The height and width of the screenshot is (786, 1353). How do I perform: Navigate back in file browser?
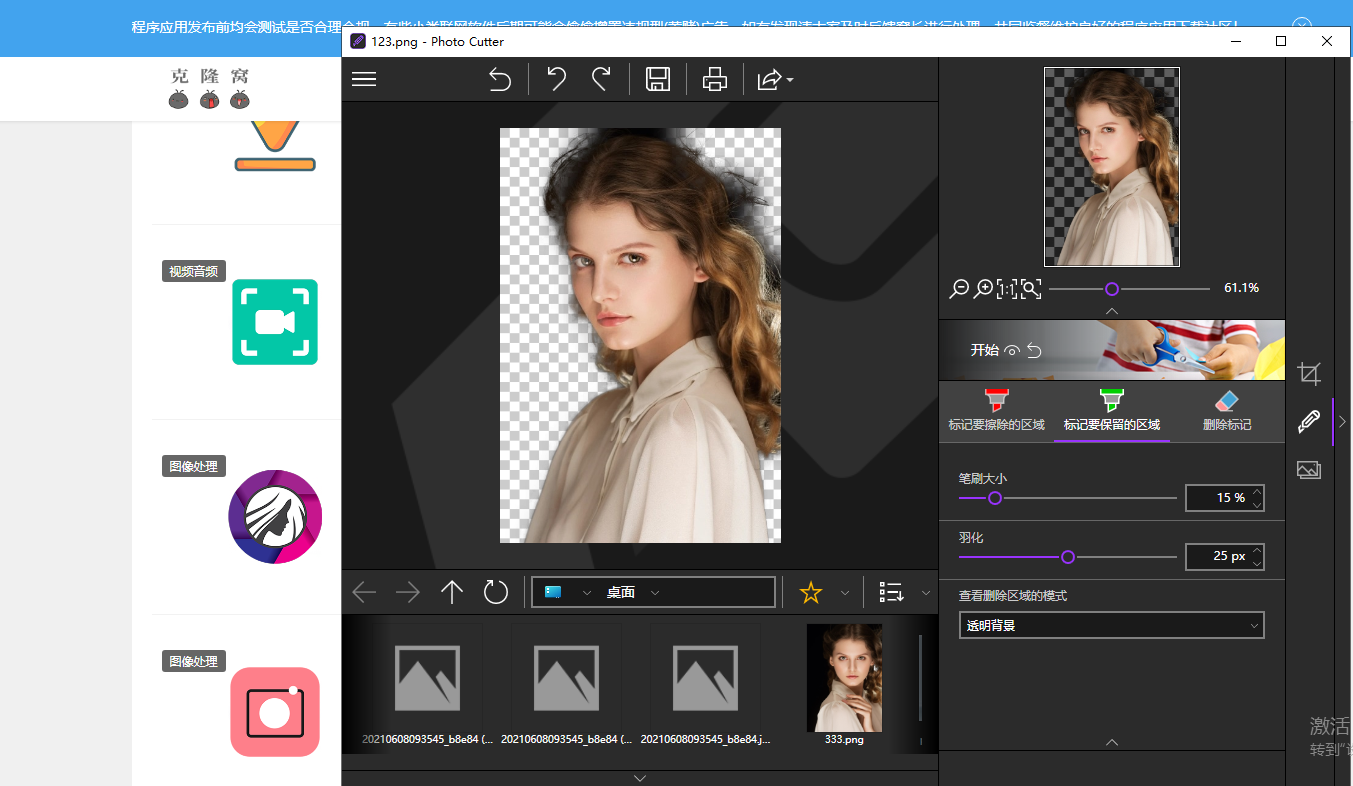click(x=364, y=592)
